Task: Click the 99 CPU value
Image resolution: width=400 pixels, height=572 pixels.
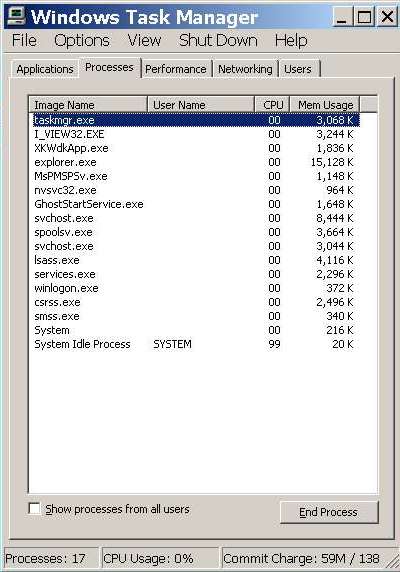Action: coord(274,344)
